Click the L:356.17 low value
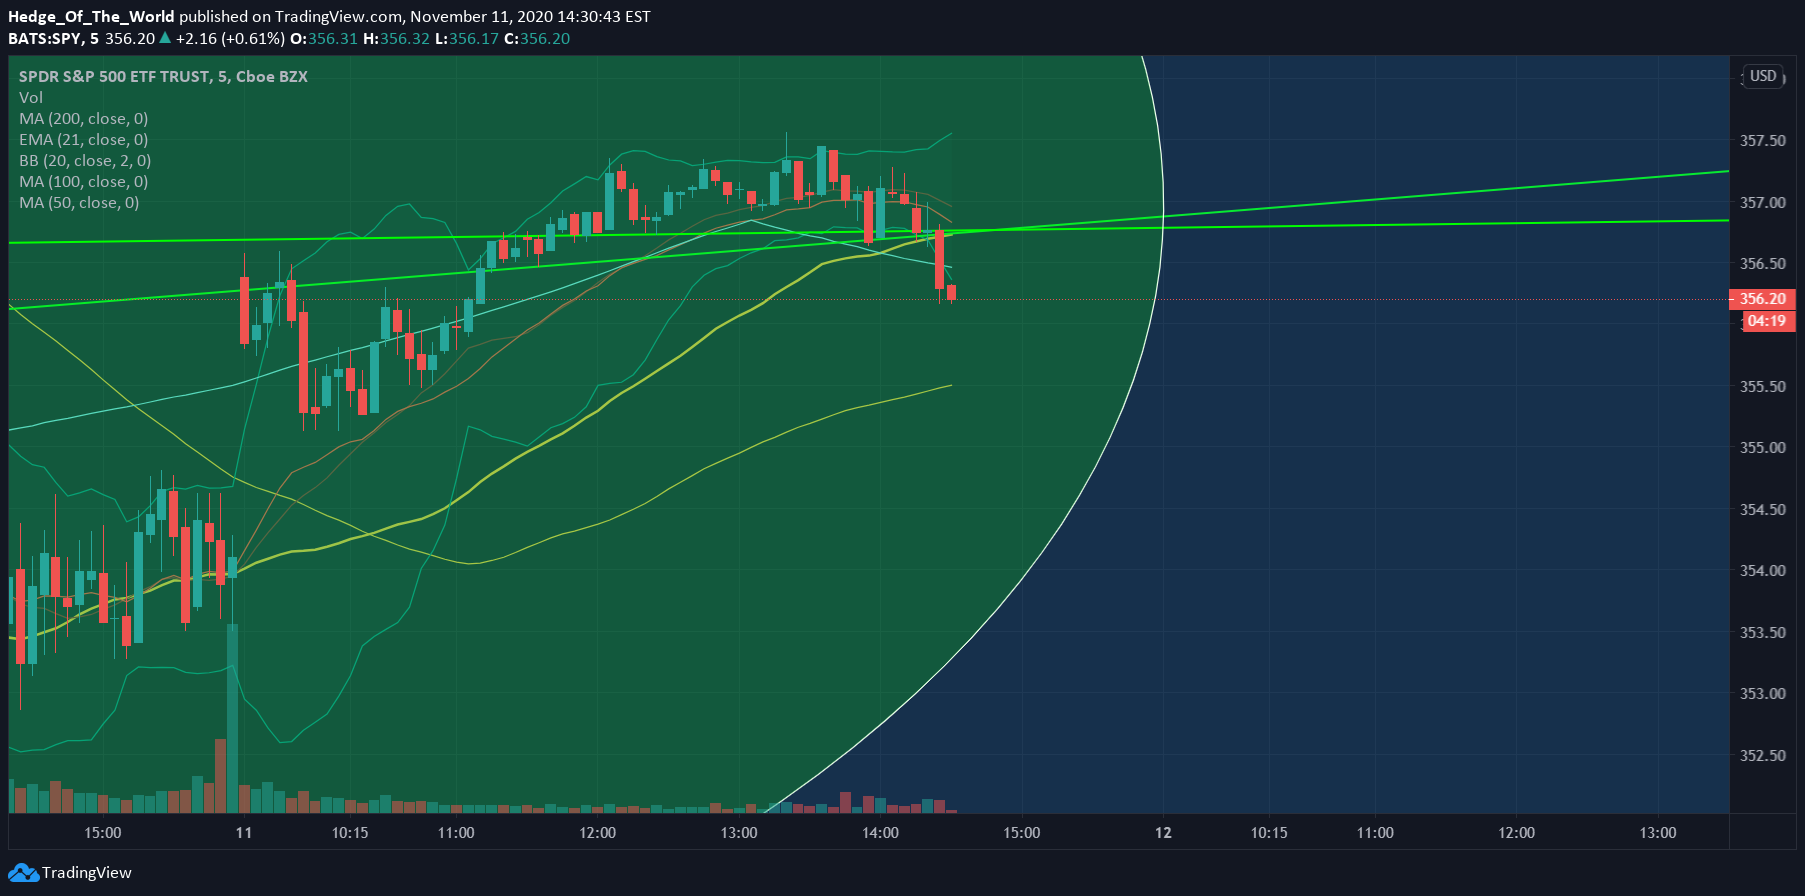Screen dimensions: 1805x896 coord(467,39)
